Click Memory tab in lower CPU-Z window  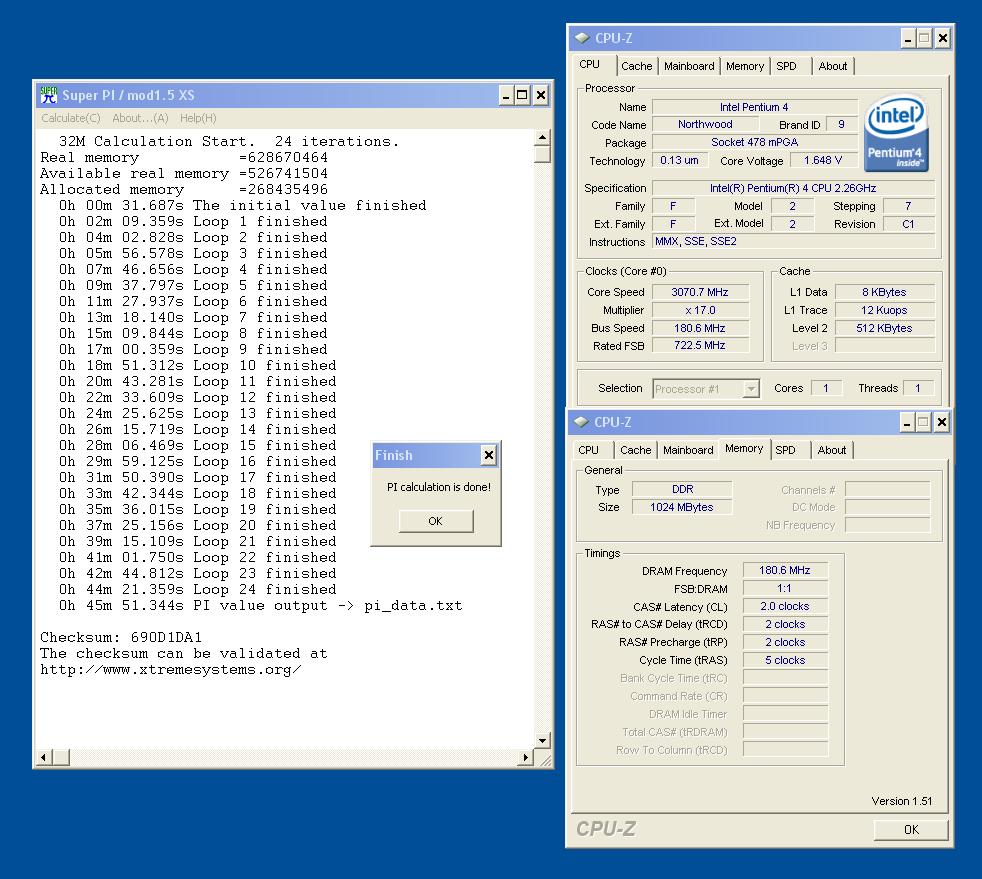coord(744,448)
